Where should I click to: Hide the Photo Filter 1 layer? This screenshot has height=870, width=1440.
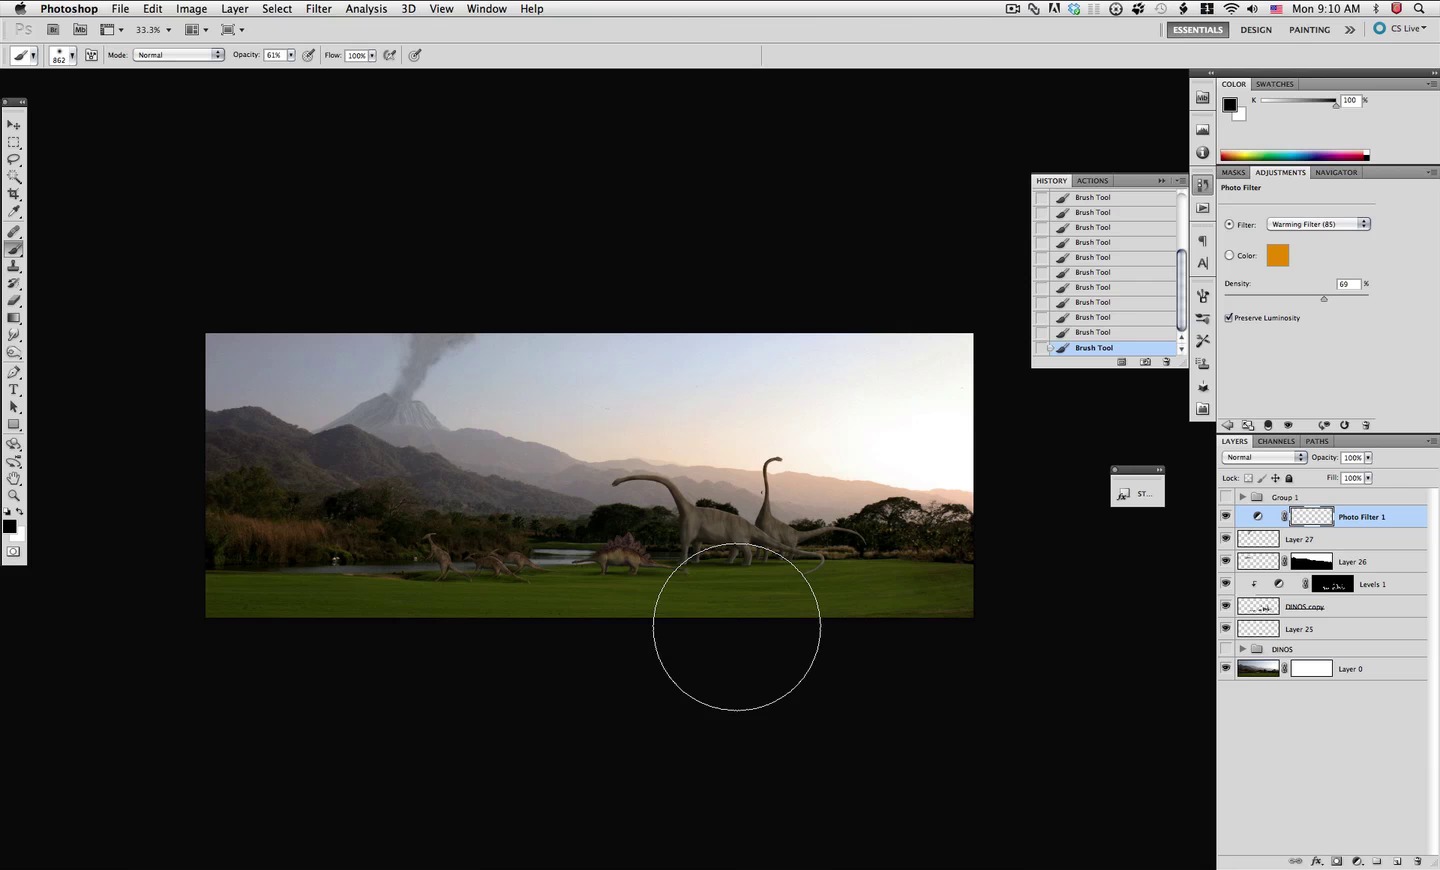(x=1226, y=516)
